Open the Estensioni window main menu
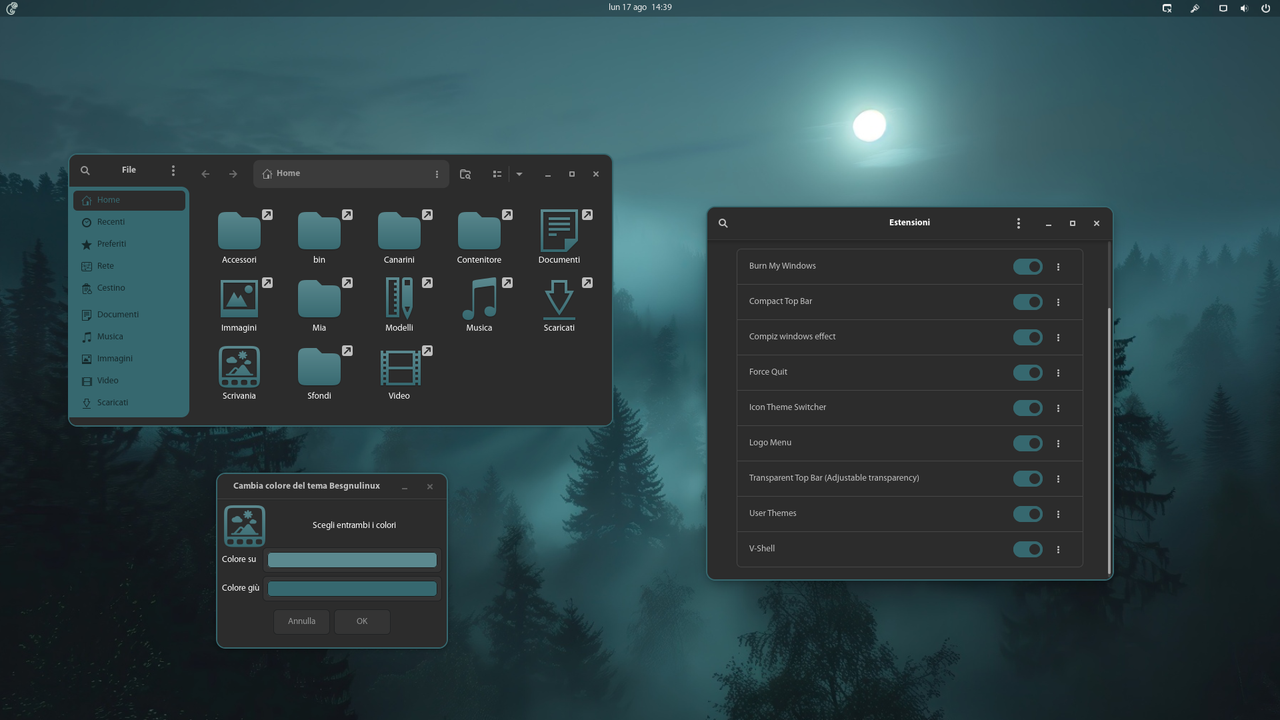The image size is (1280, 720). tap(1019, 223)
